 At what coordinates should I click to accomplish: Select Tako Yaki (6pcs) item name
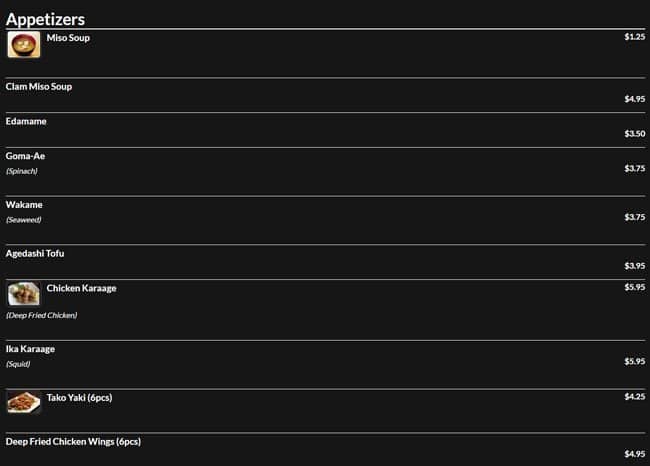(x=79, y=397)
